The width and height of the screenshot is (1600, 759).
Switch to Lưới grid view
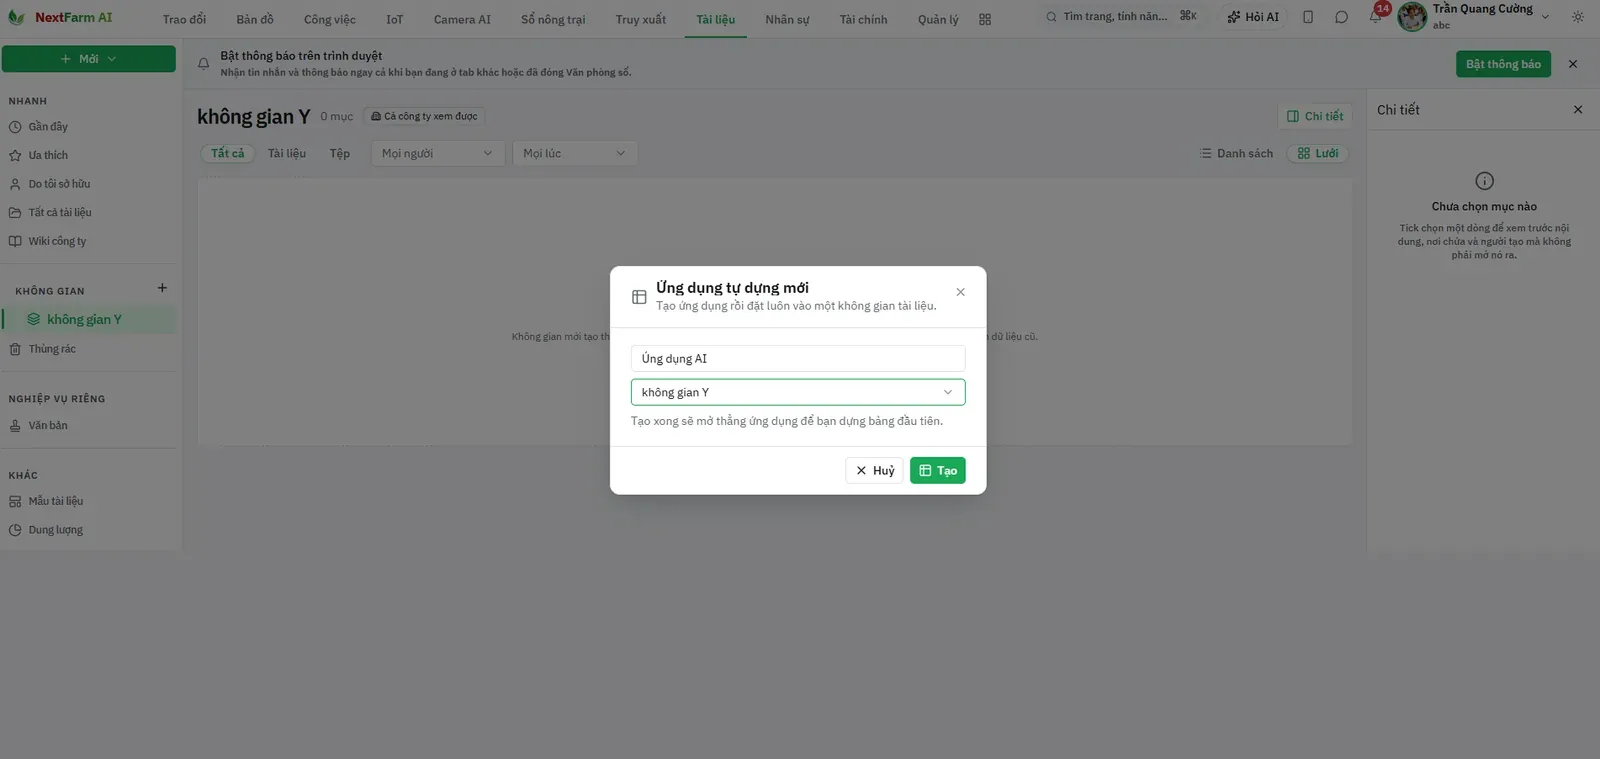click(1318, 153)
